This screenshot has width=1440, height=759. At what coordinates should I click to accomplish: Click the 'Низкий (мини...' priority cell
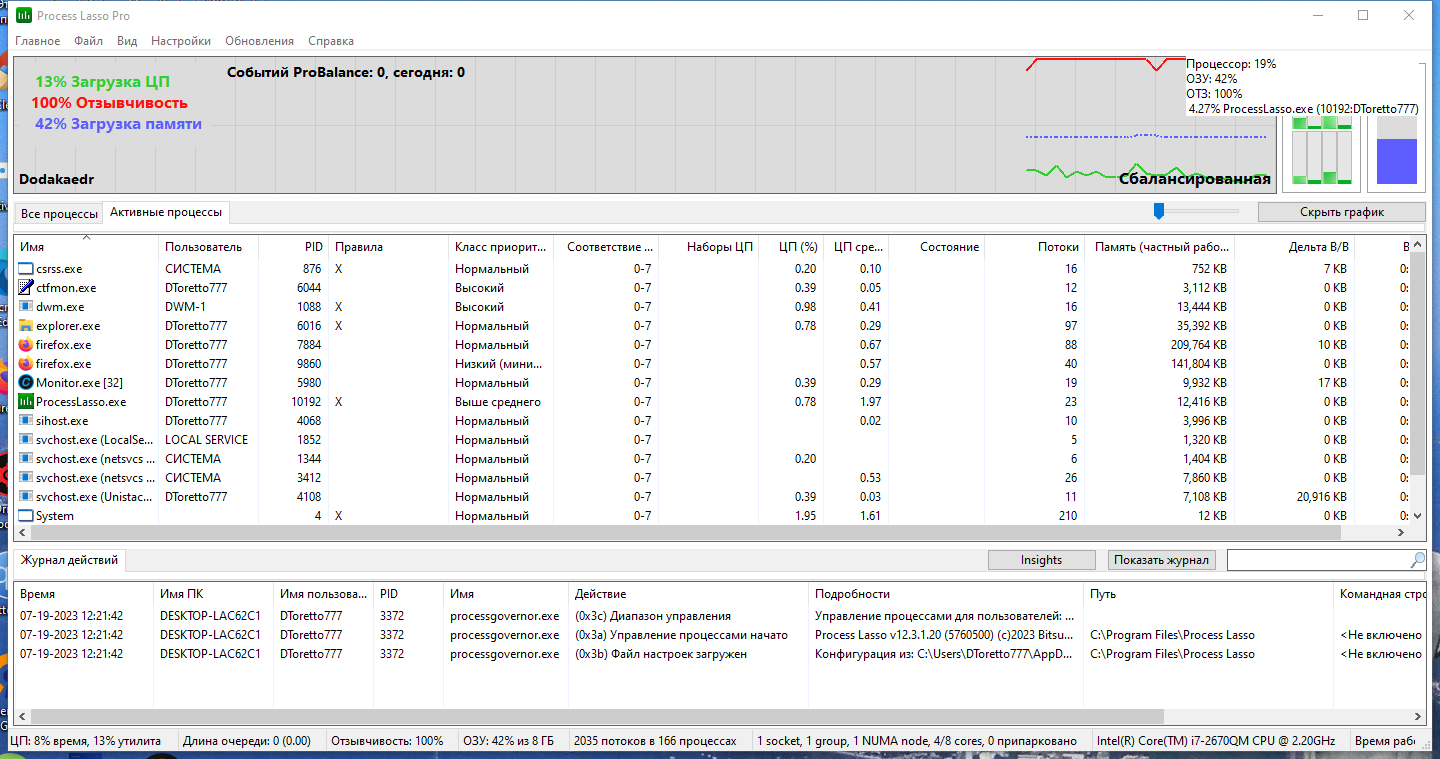click(x=498, y=364)
